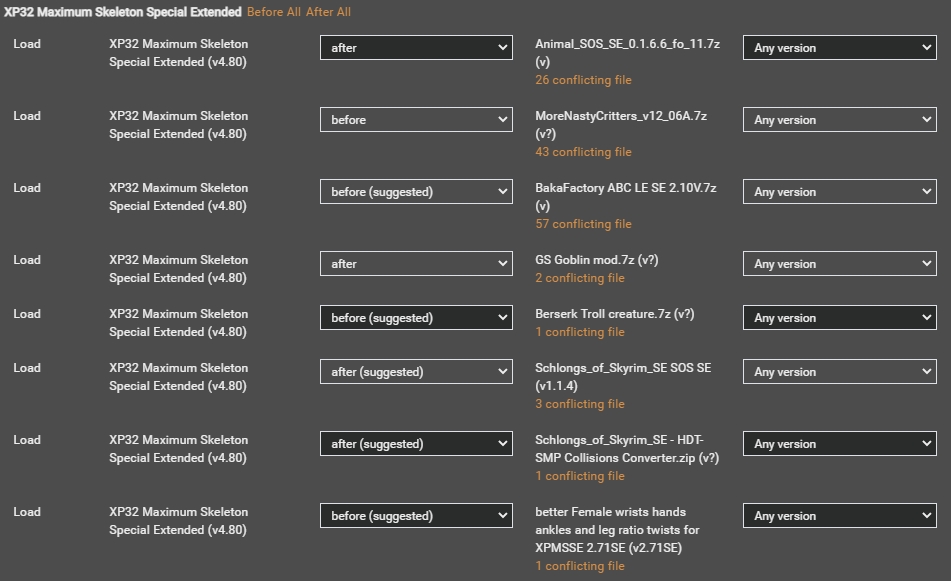Click 'Schlongs_of_Skyrim_SE SOS SE (v1.1.4)' mod name
951x581 pixels.
623,377
